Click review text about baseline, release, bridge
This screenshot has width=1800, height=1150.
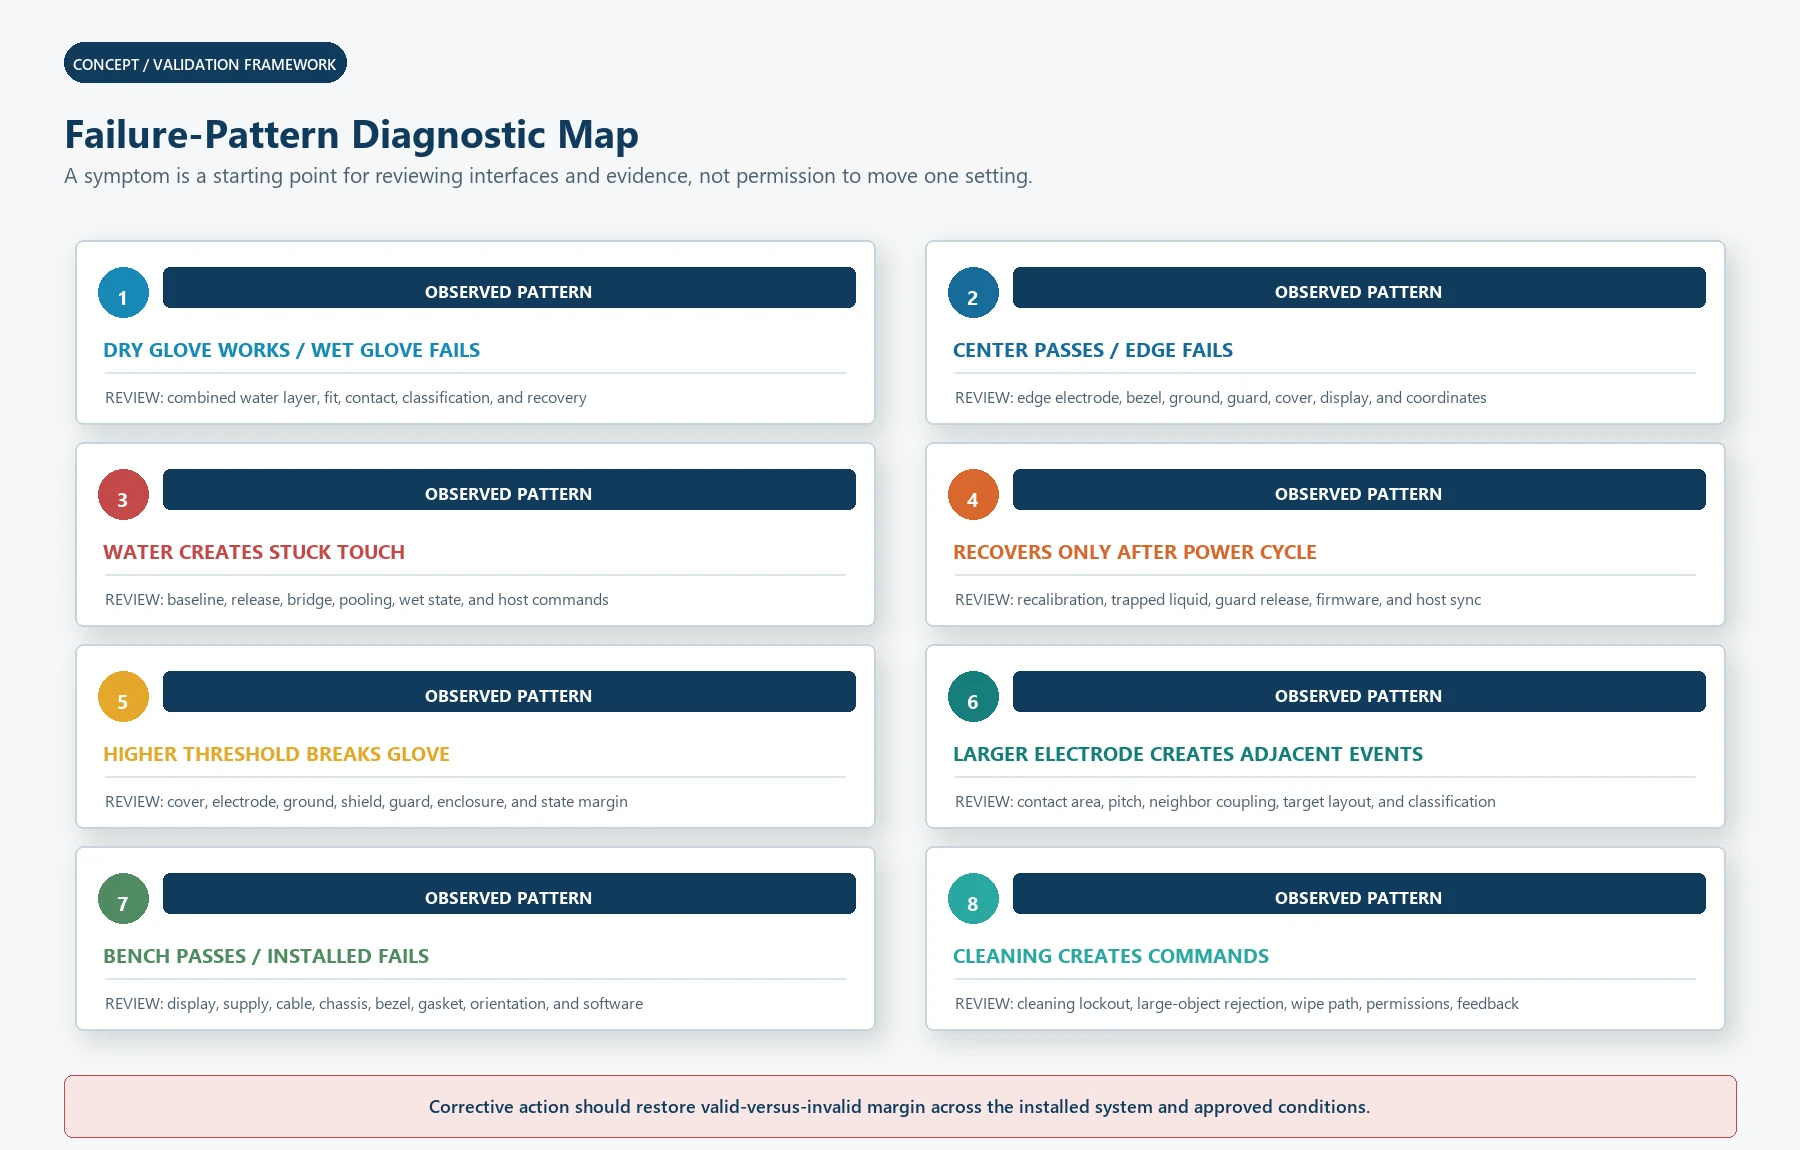point(357,600)
